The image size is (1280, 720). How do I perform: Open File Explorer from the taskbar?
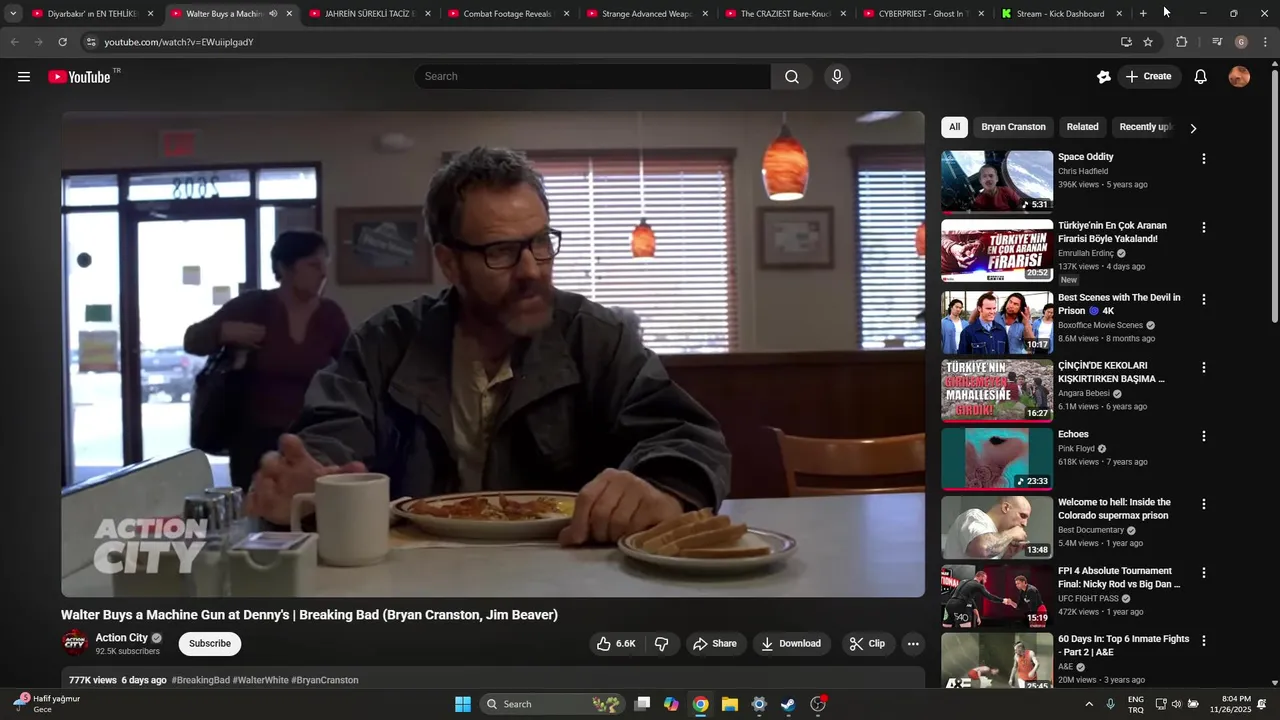[x=730, y=704]
